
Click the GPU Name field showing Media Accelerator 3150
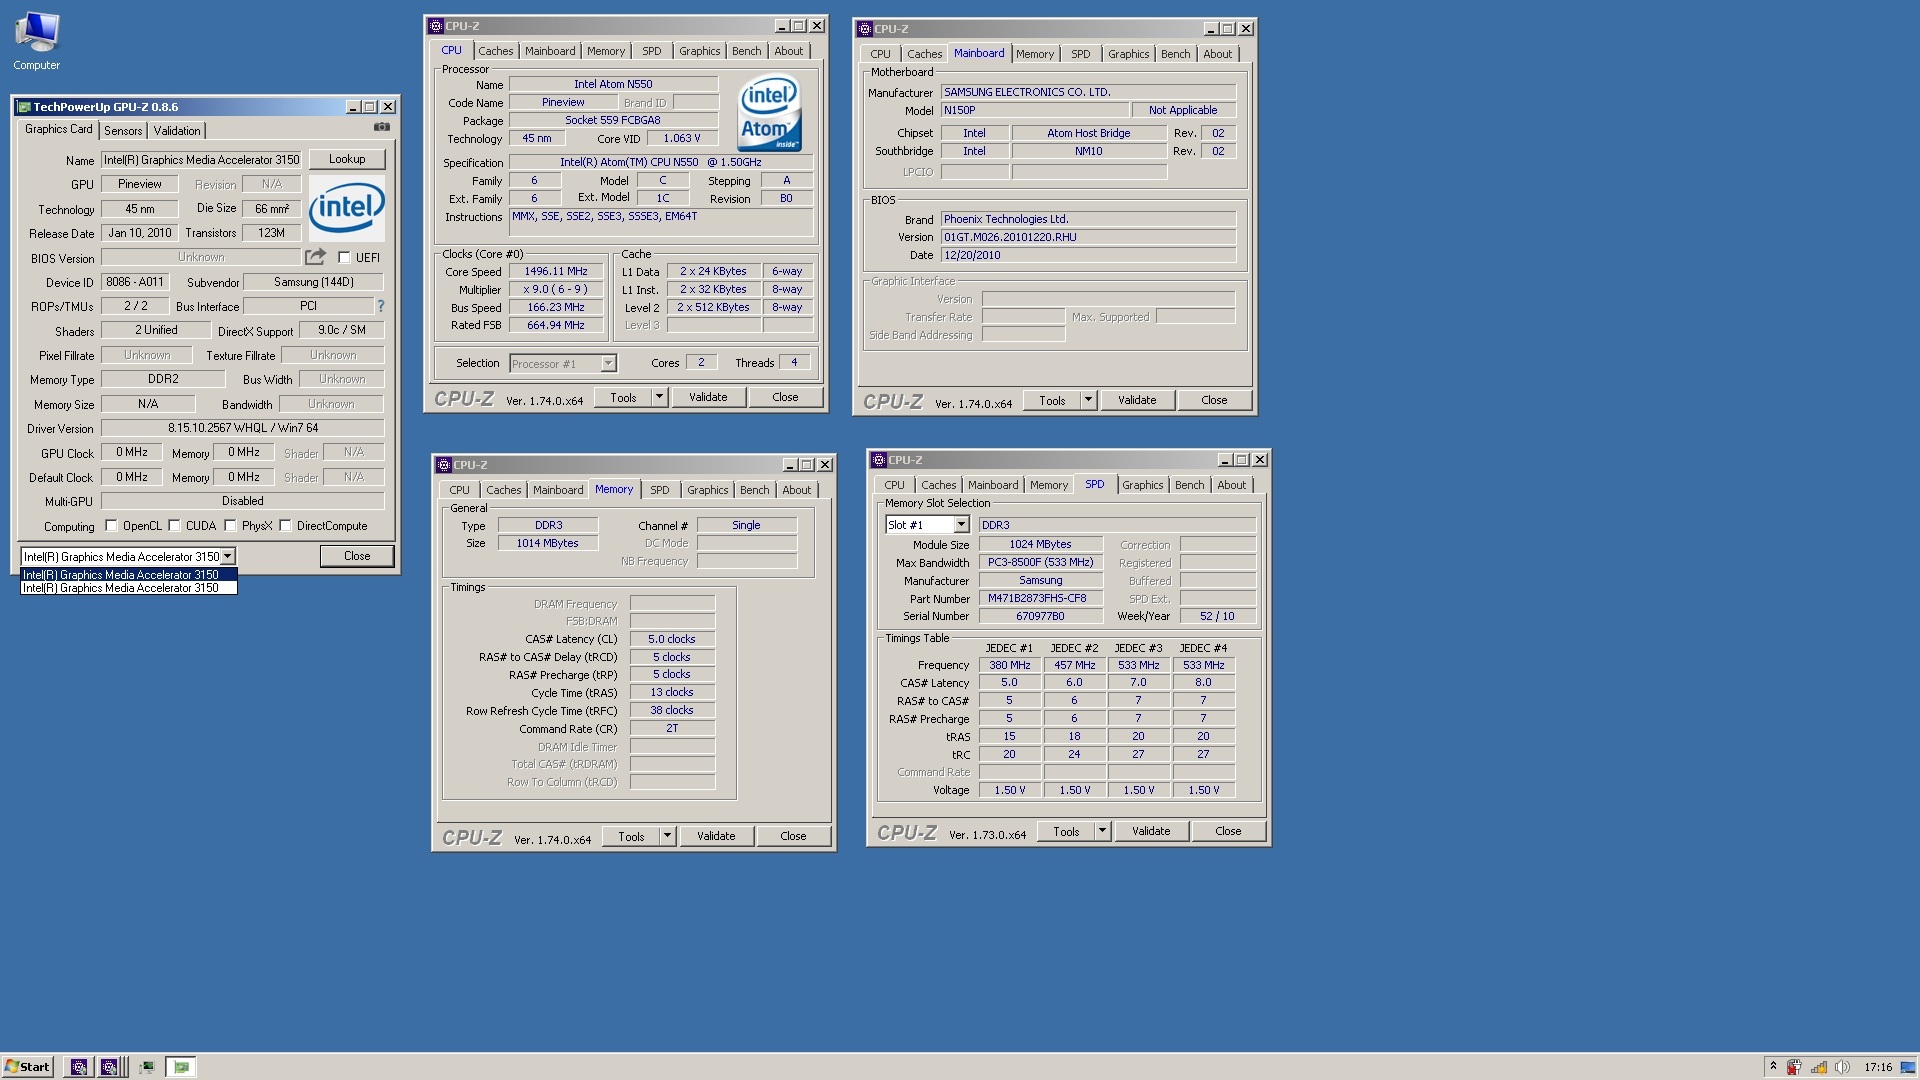[201, 160]
